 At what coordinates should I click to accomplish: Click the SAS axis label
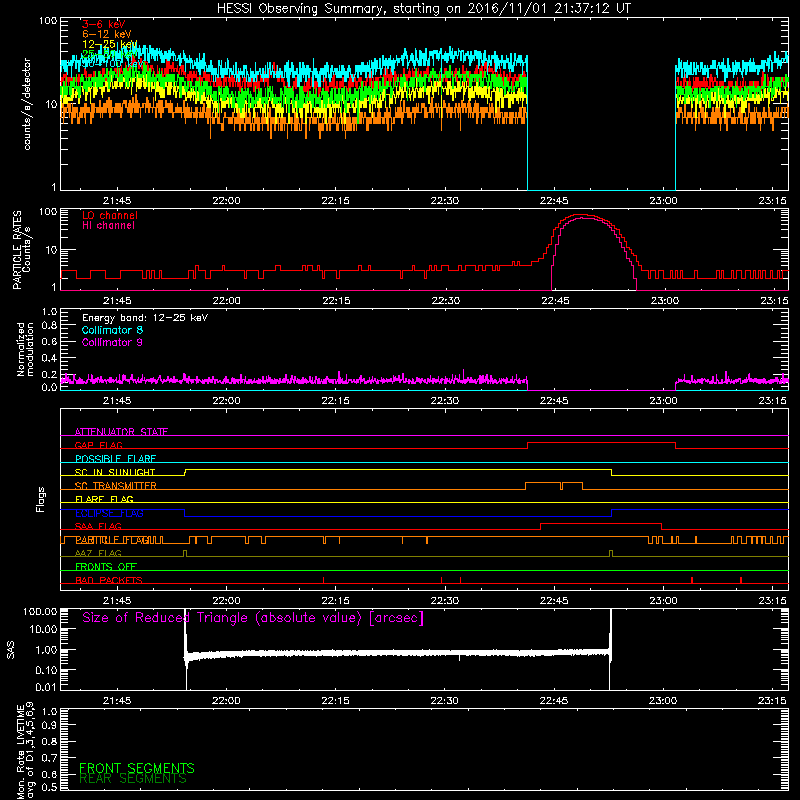pyautogui.click(x=10, y=650)
